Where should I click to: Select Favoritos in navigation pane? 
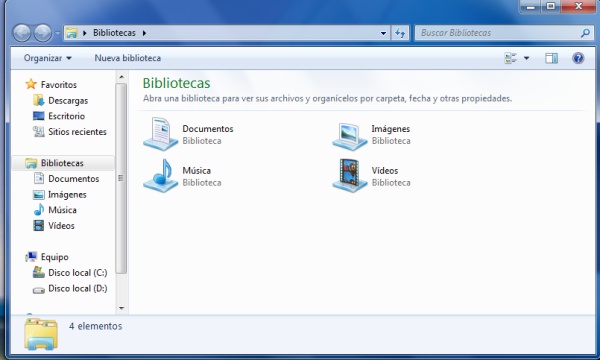(x=59, y=85)
